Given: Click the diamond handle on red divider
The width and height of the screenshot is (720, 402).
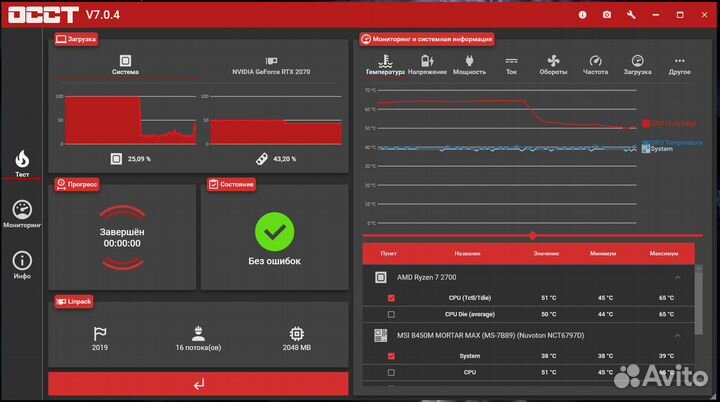Looking at the screenshot, I should coord(533,236).
